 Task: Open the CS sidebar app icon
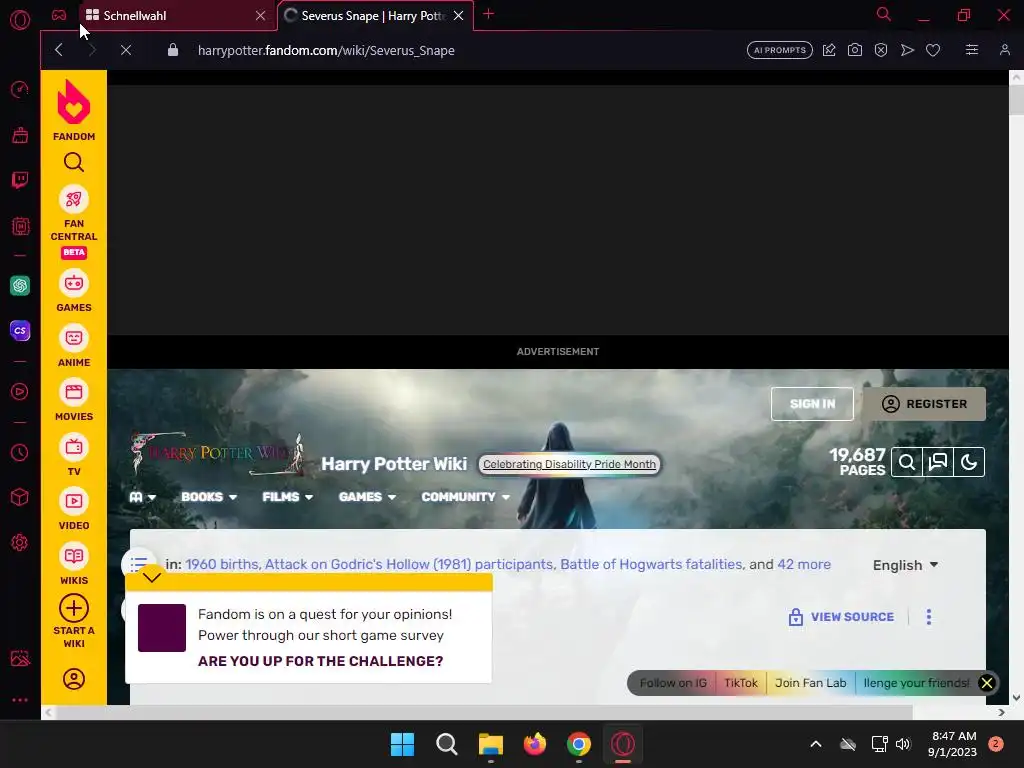click(x=20, y=330)
